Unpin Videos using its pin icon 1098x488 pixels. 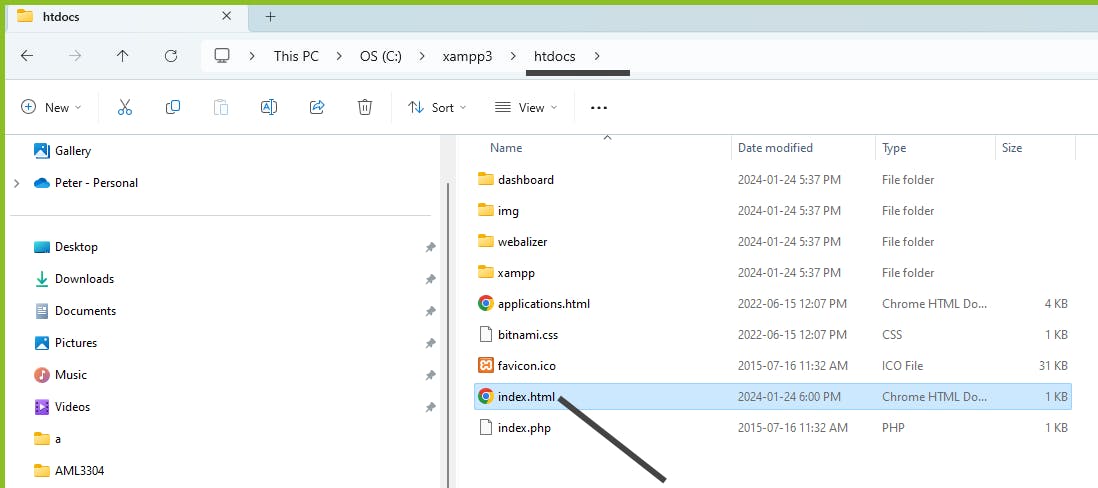click(x=431, y=407)
